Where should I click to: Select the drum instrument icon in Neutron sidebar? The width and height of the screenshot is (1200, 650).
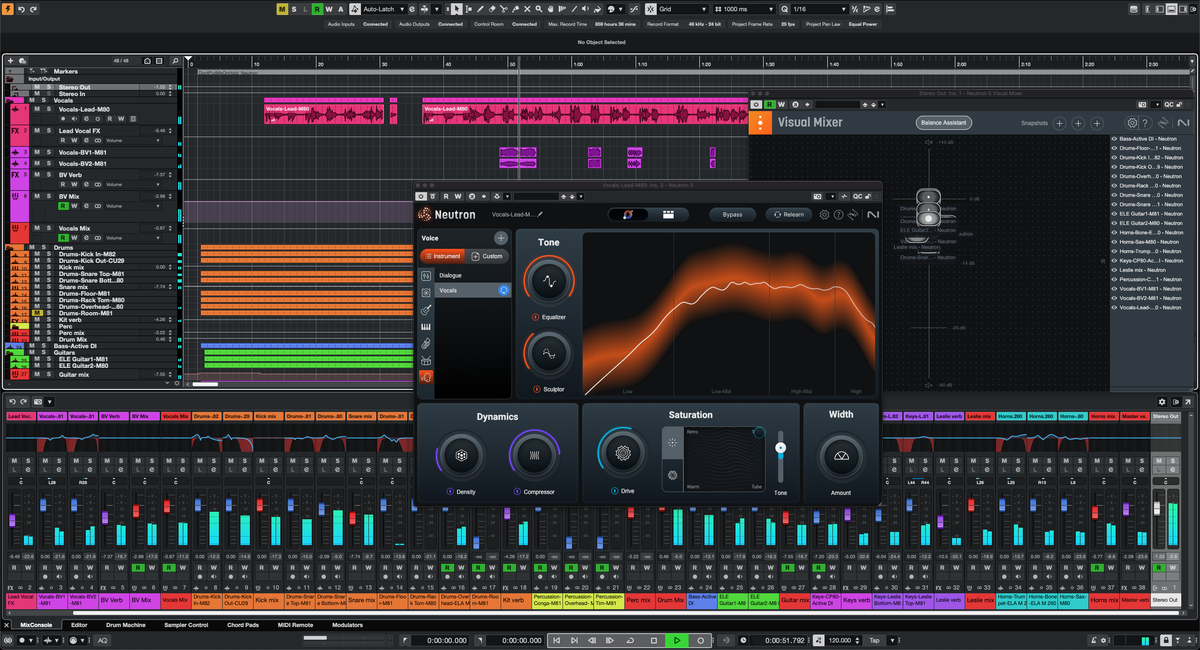(x=426, y=360)
